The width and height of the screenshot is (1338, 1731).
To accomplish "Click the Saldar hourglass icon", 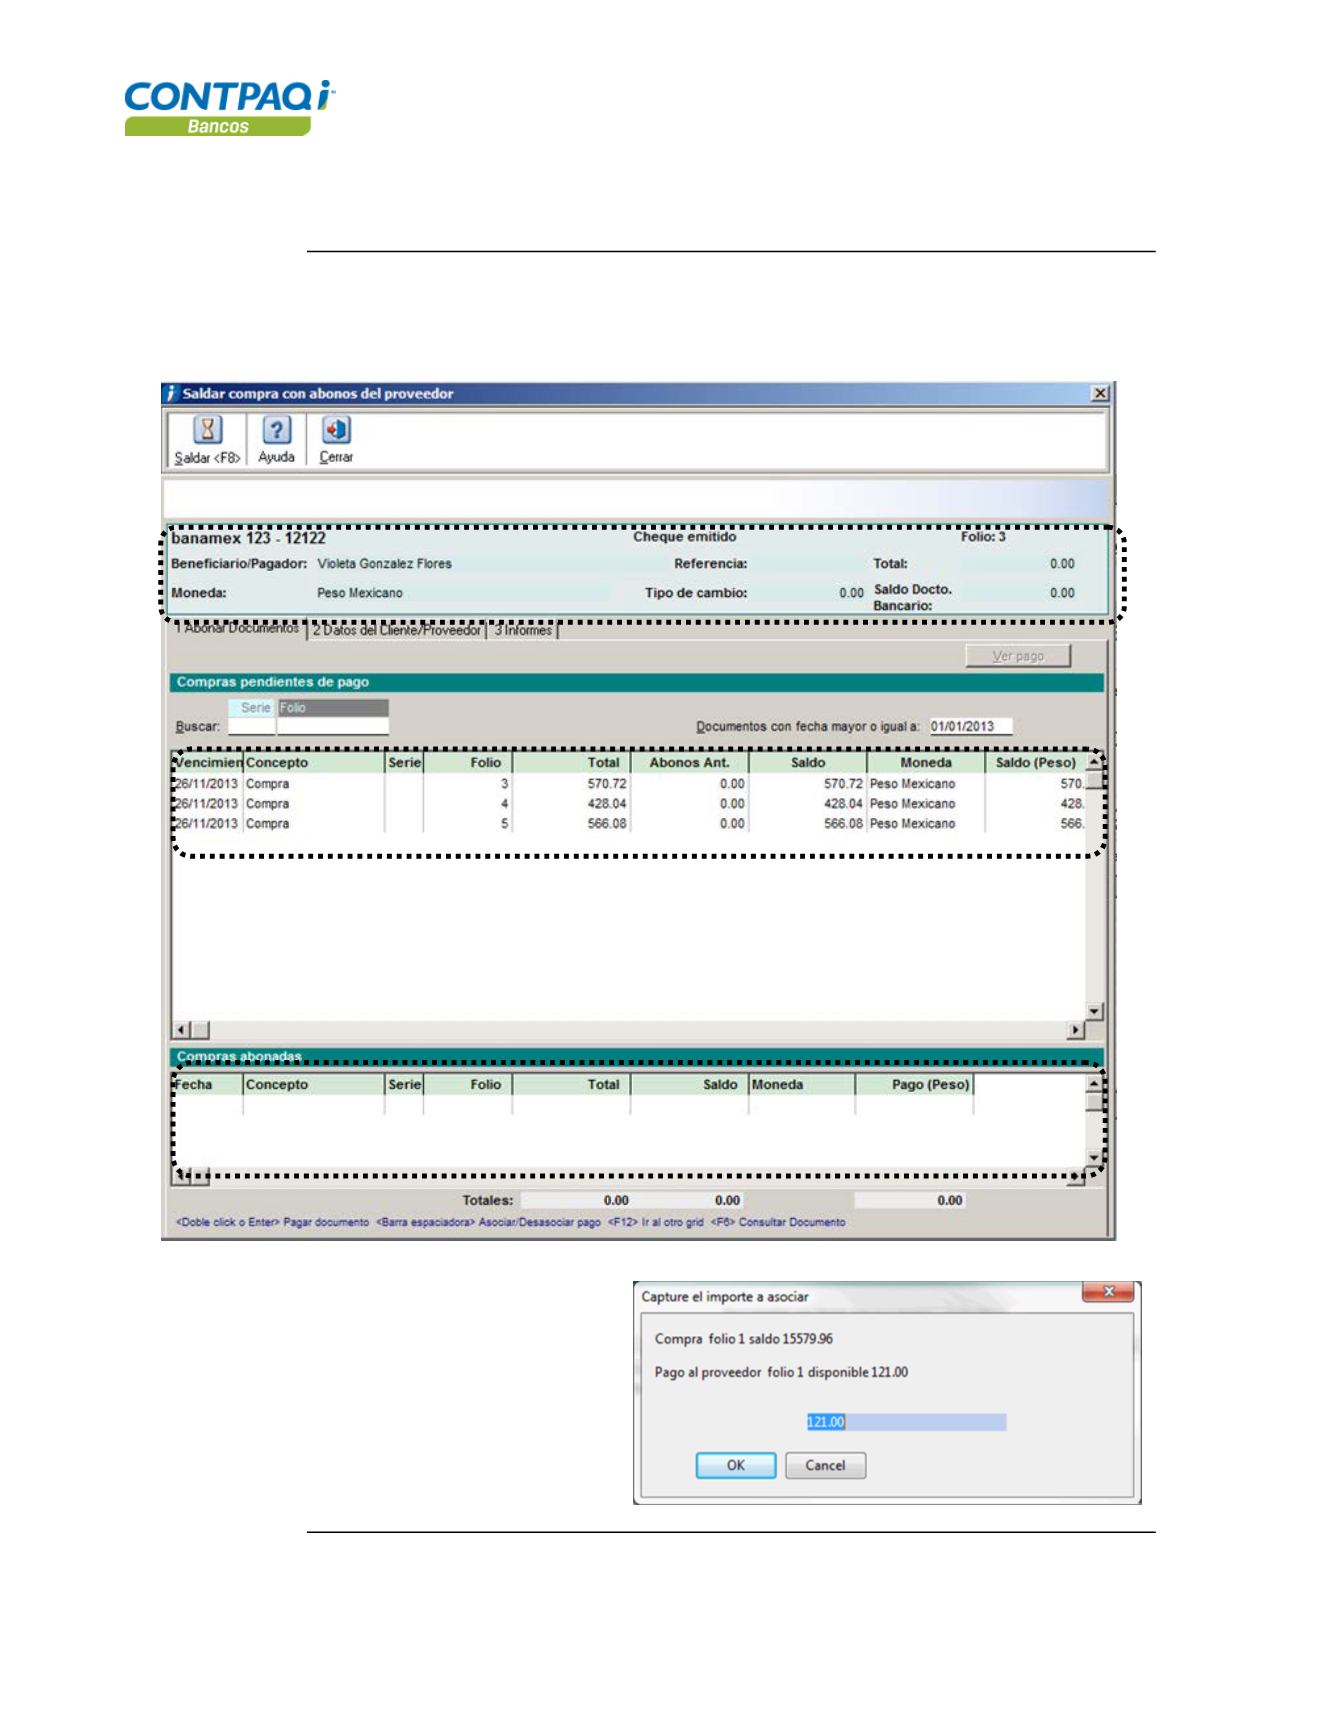I will (207, 431).
